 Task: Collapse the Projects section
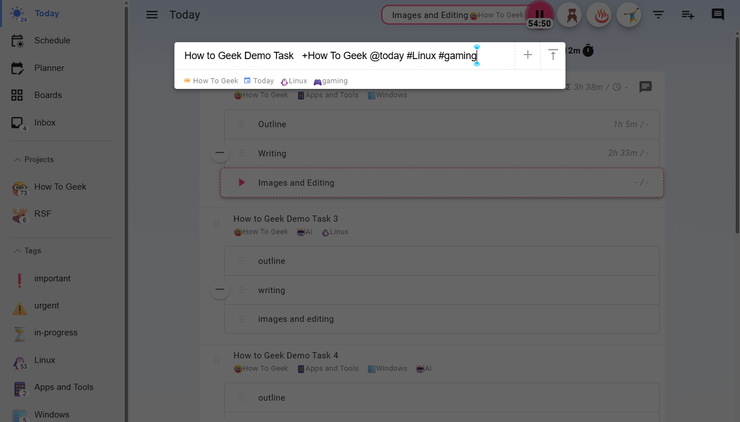coord(33,160)
